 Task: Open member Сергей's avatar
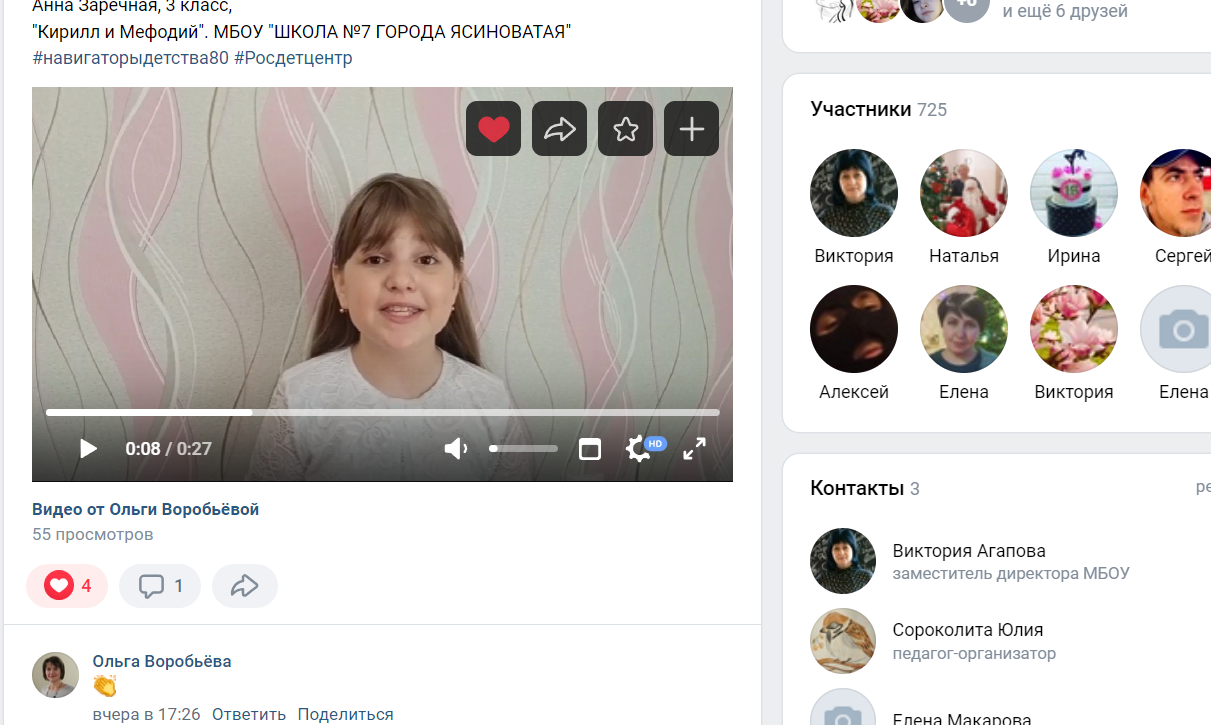(x=1176, y=193)
